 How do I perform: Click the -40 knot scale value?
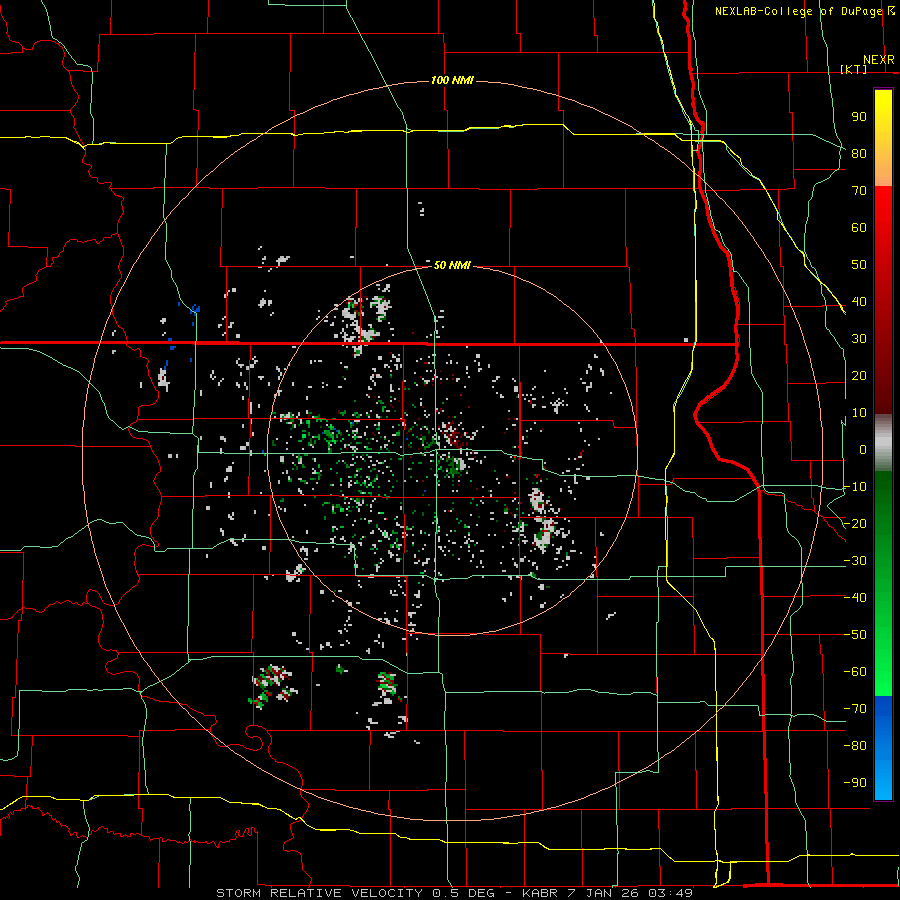point(855,598)
